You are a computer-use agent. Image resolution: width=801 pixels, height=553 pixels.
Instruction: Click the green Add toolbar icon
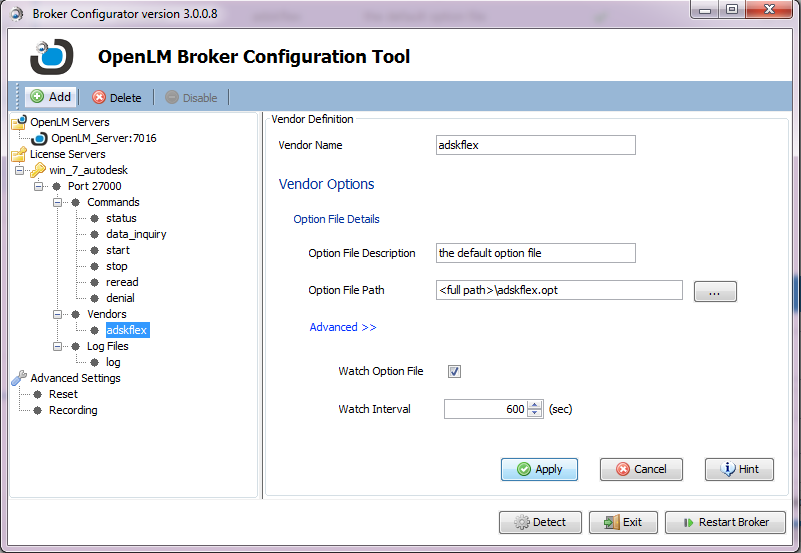(x=37, y=97)
